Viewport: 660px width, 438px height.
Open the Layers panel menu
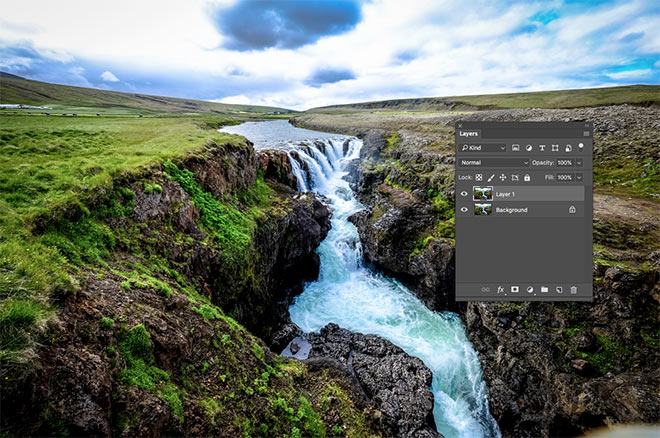coord(586,134)
